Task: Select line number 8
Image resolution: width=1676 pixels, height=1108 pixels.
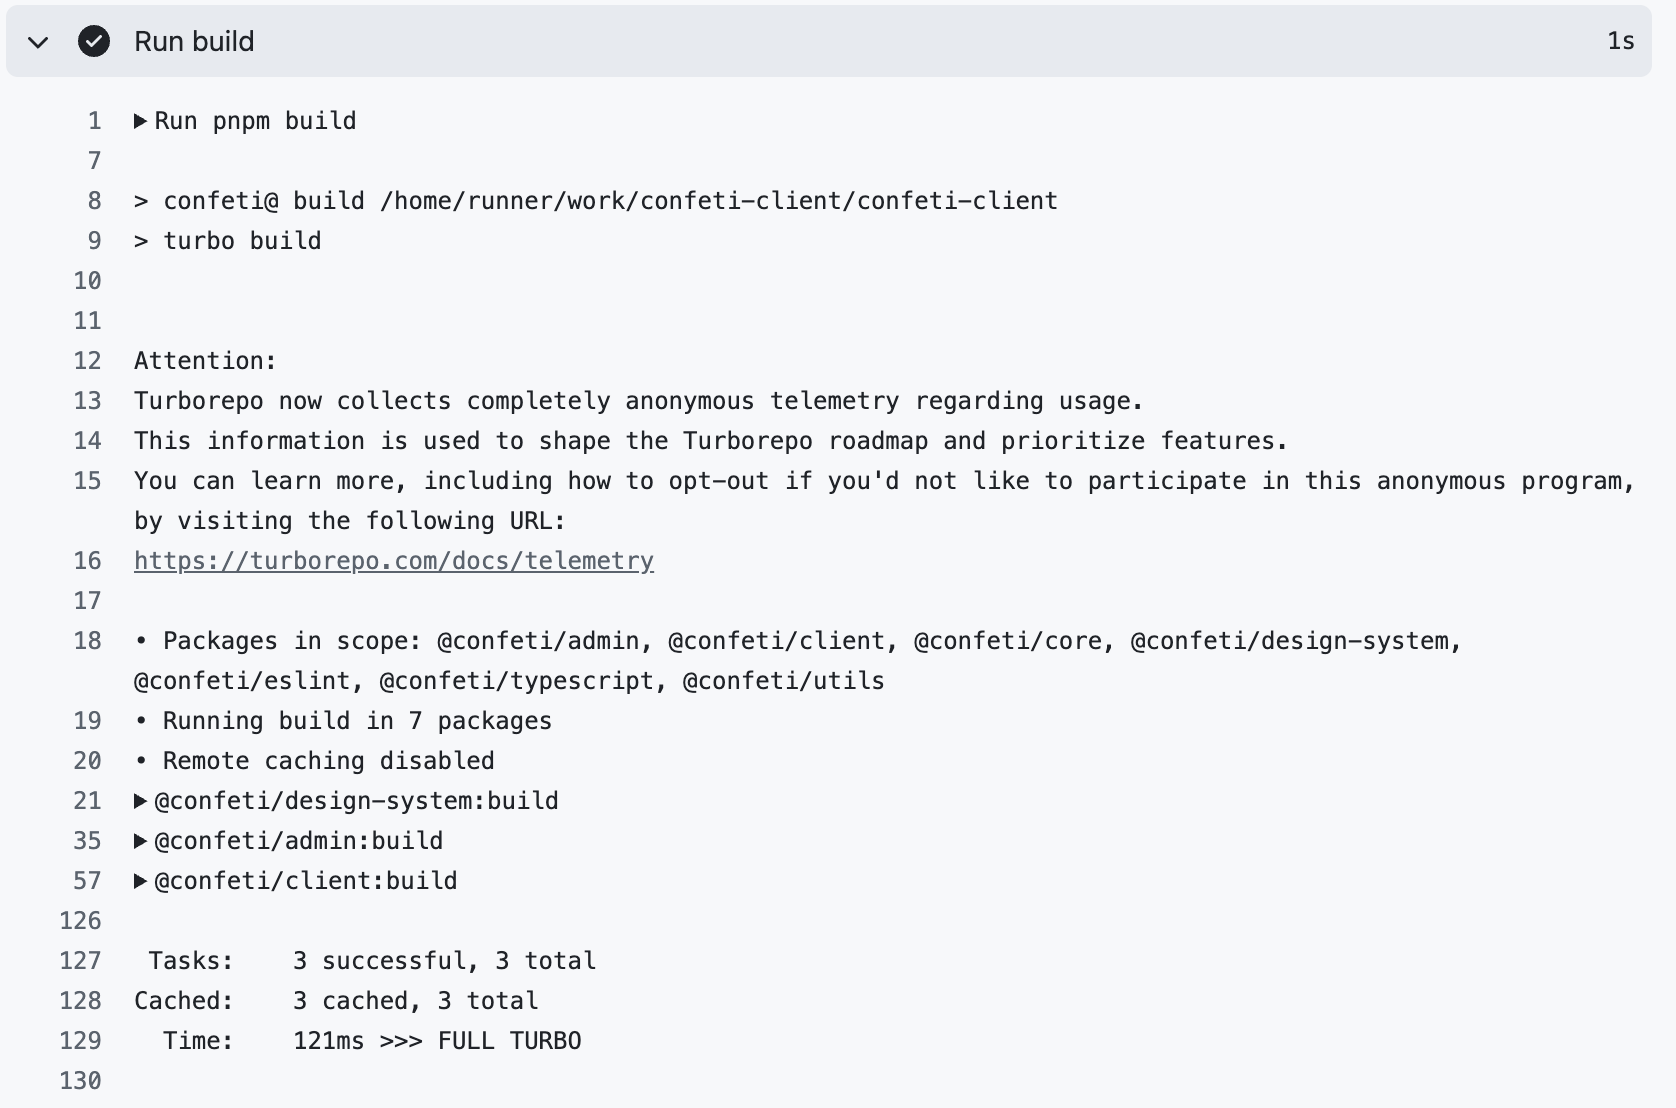Action: (x=95, y=201)
